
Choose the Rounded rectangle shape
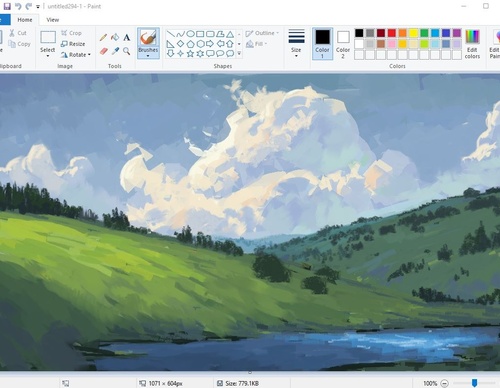pyautogui.click(x=210, y=34)
